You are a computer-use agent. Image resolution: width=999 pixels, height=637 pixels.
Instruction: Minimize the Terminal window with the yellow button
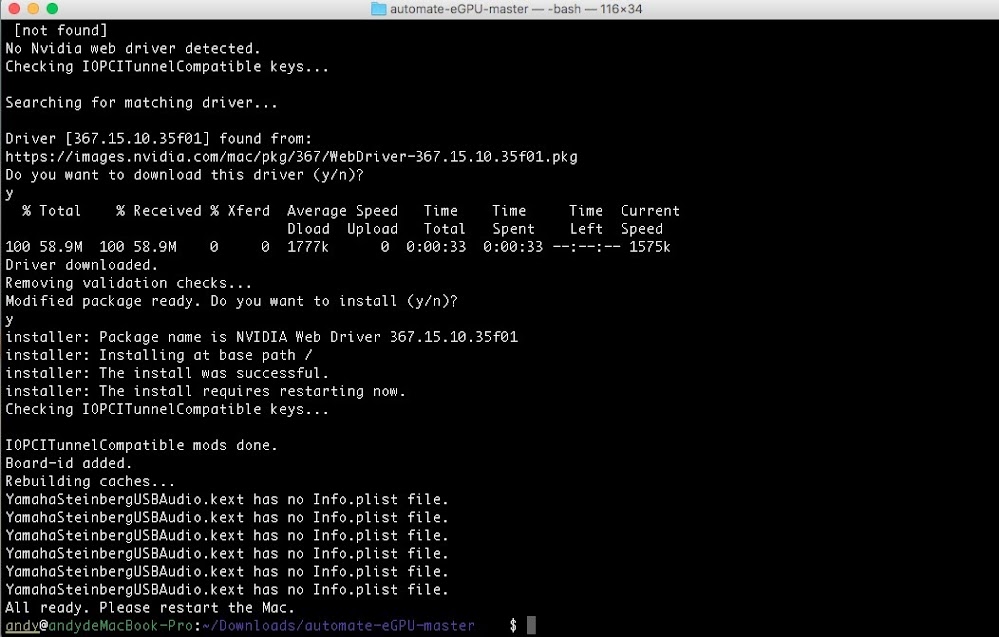point(33,8)
